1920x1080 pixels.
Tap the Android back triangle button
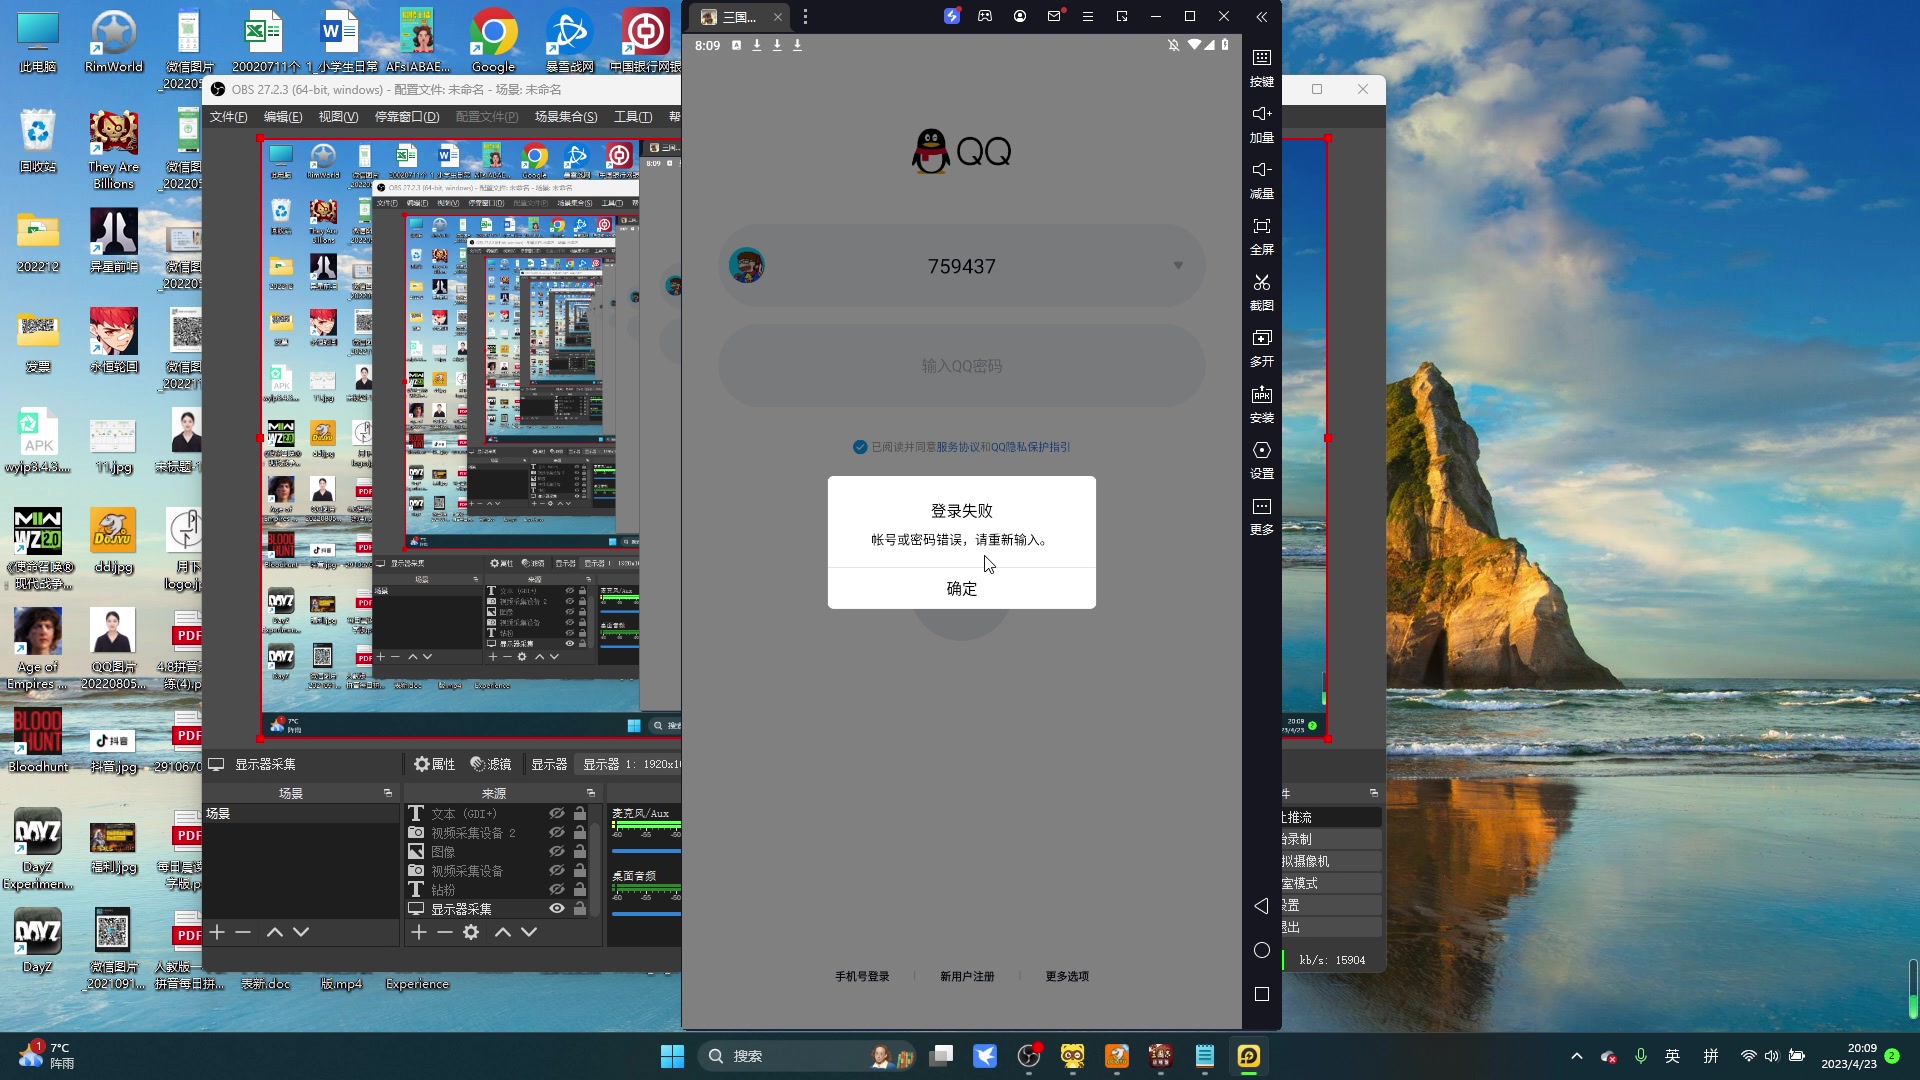click(1262, 906)
